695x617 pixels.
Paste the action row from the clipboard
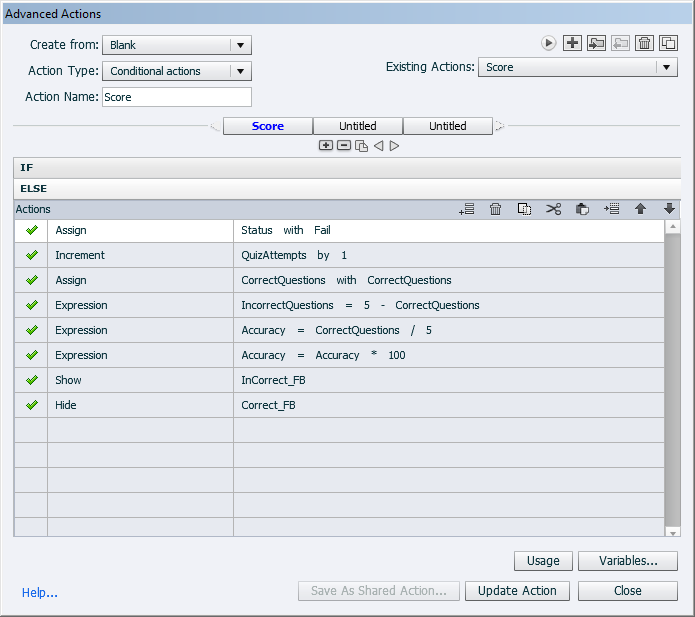(583, 209)
